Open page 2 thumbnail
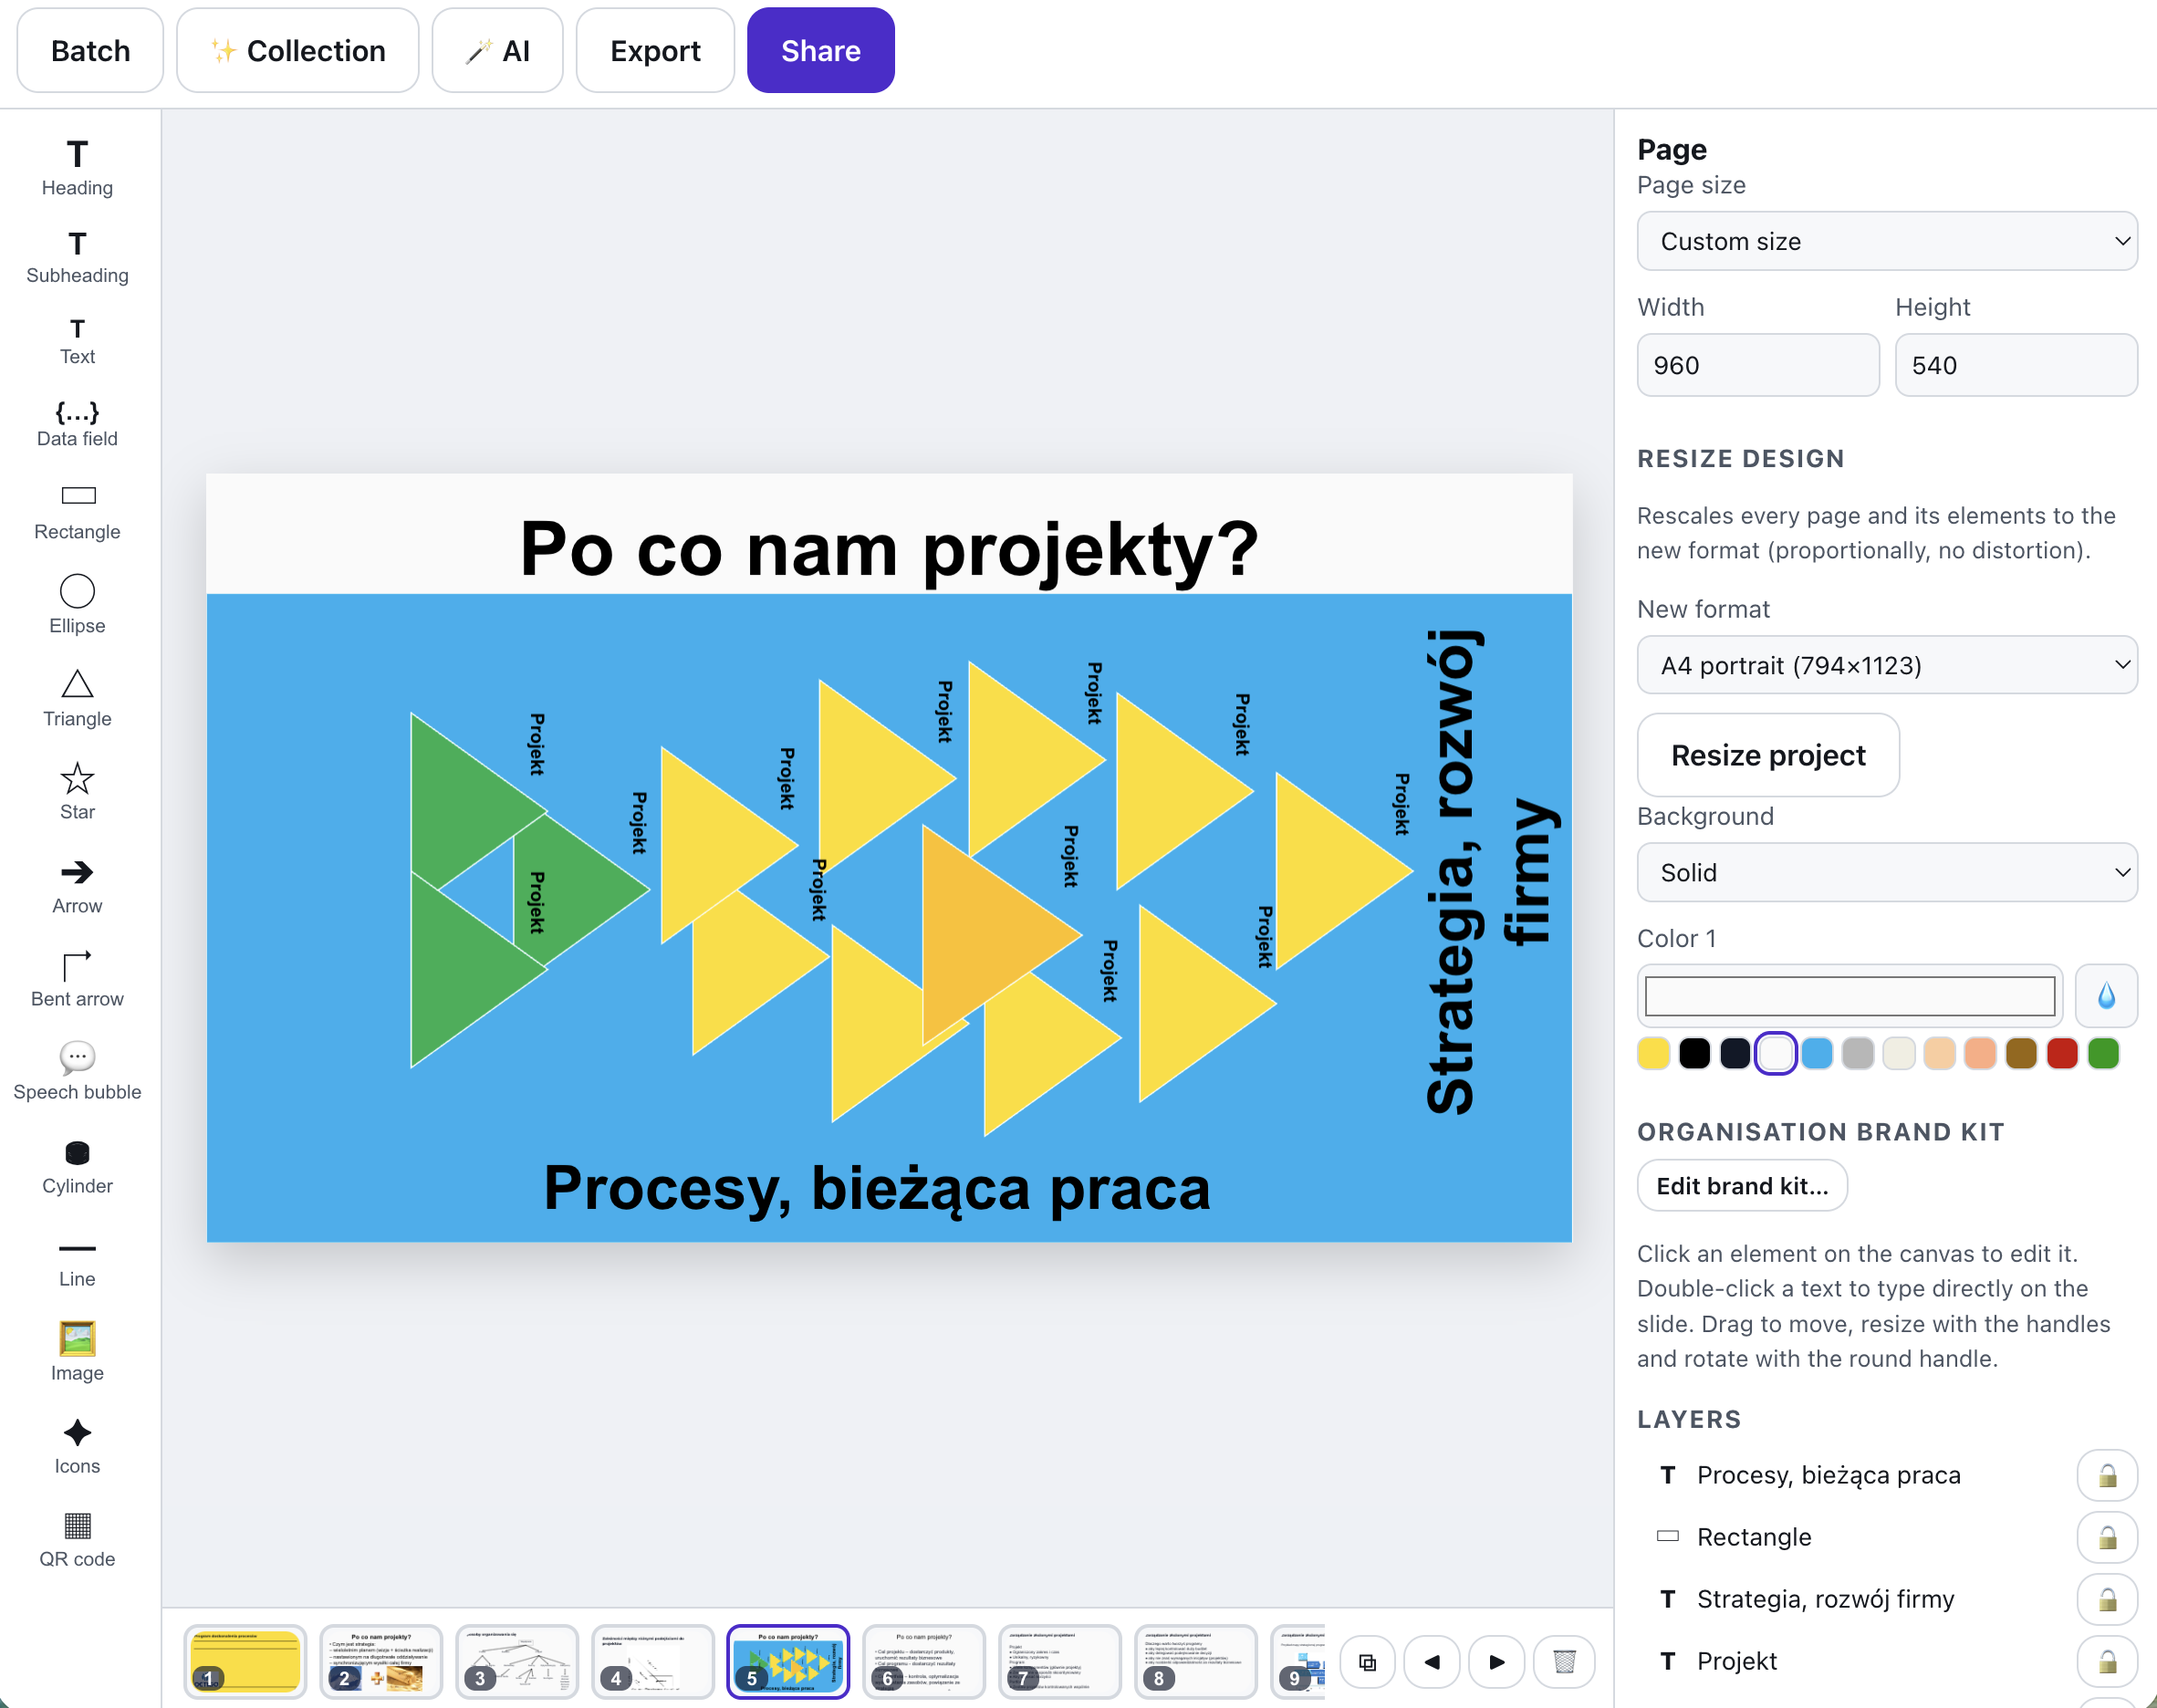The height and width of the screenshot is (1708, 2157). click(381, 1662)
